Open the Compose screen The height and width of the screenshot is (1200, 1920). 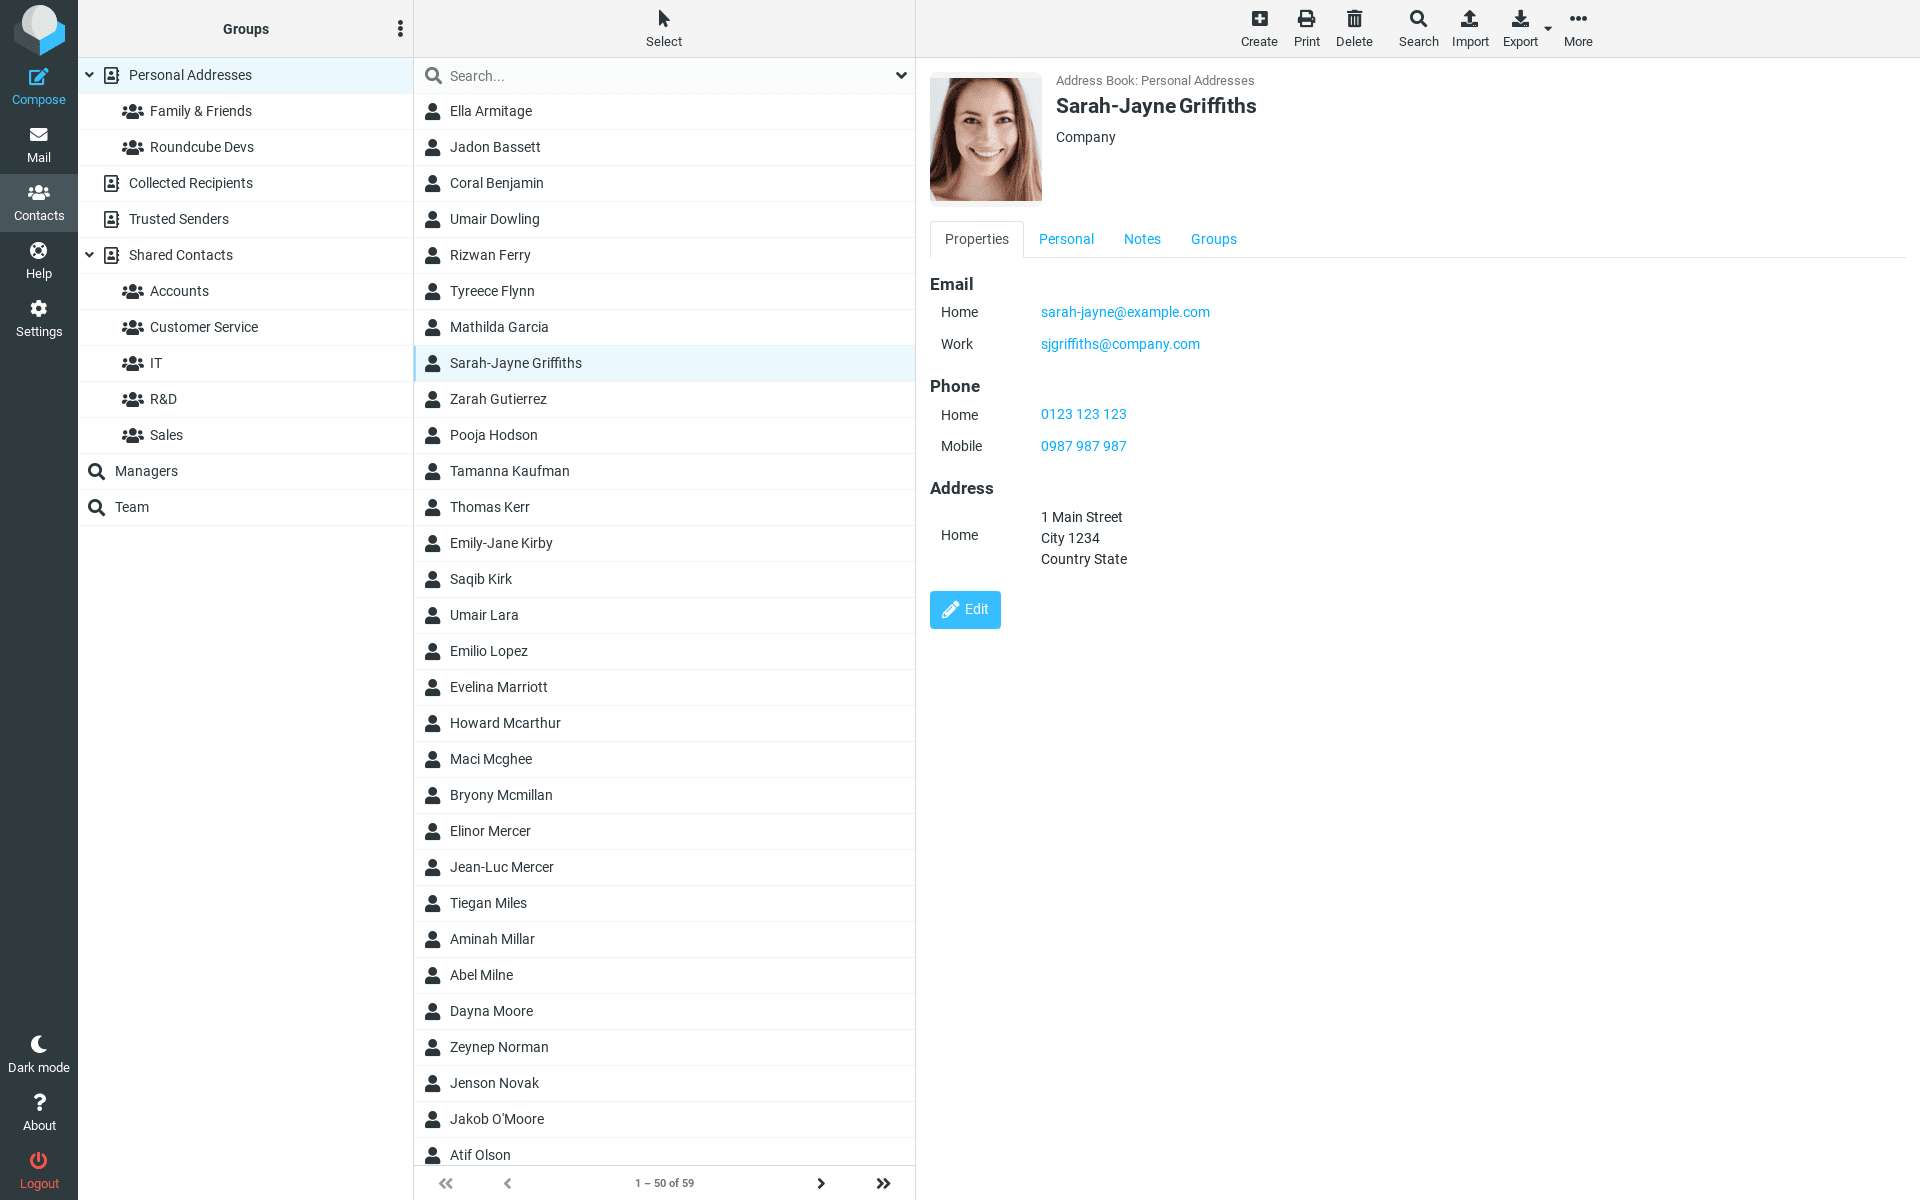[x=39, y=85]
